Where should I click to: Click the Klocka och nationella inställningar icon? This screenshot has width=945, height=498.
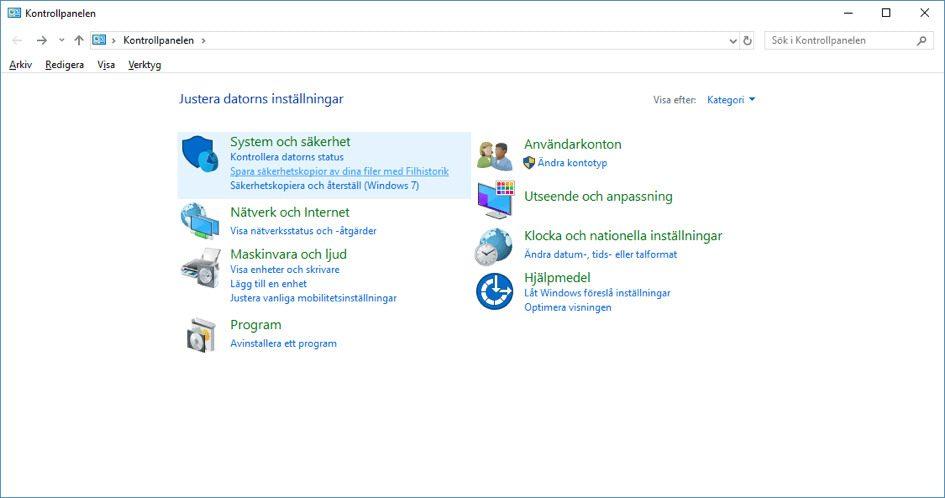pos(494,246)
